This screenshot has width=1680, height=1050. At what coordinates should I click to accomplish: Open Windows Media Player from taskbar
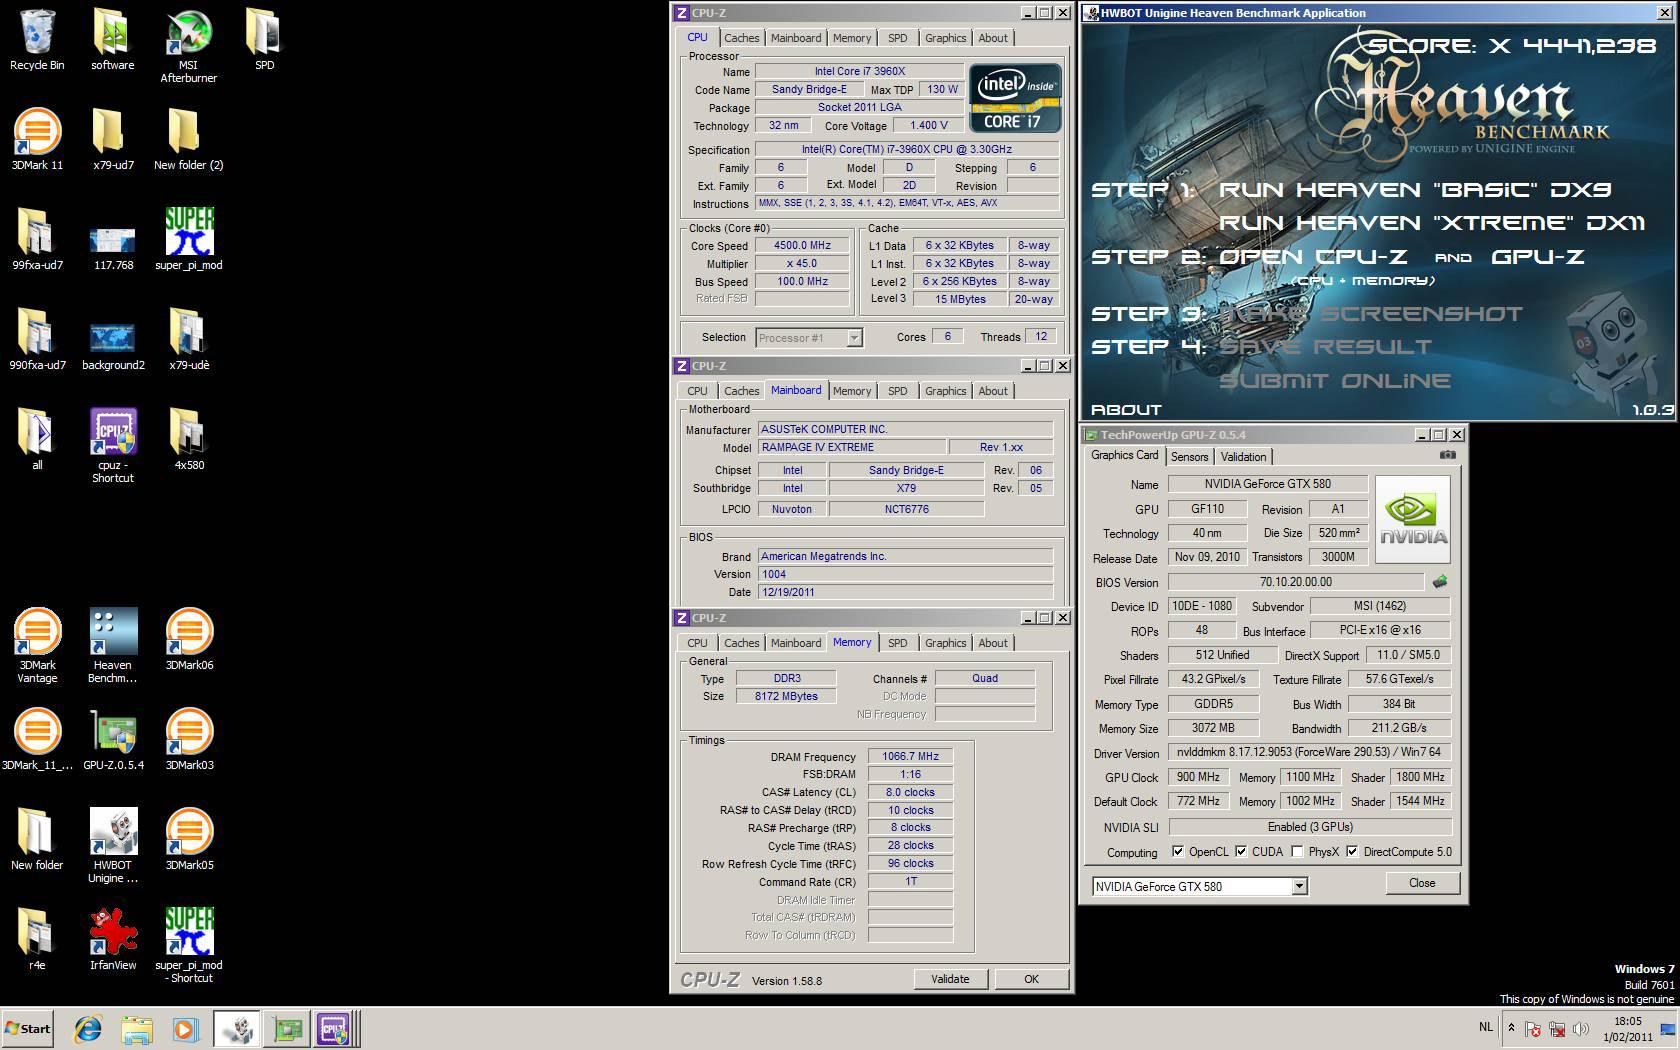(x=185, y=1028)
